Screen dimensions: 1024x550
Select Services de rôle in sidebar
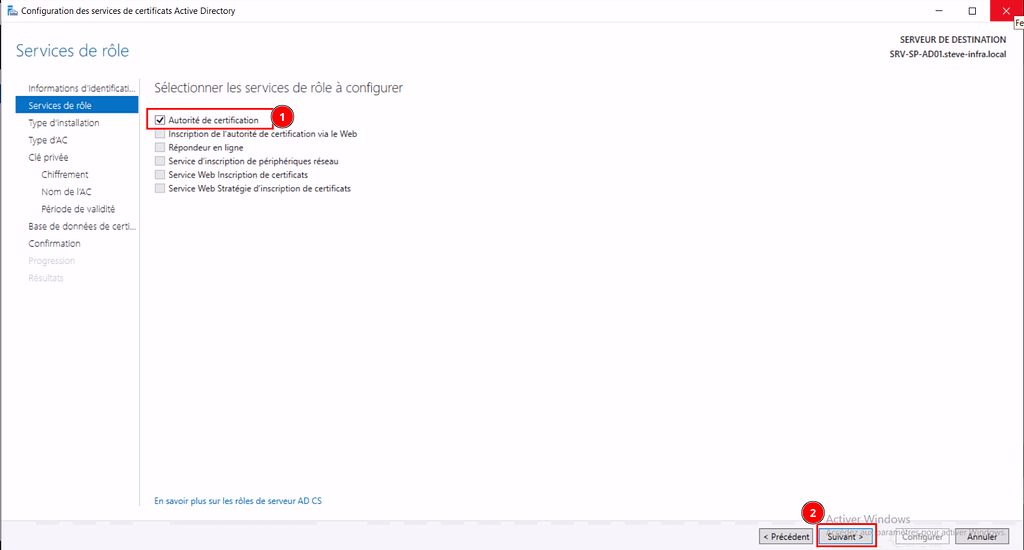(62, 105)
